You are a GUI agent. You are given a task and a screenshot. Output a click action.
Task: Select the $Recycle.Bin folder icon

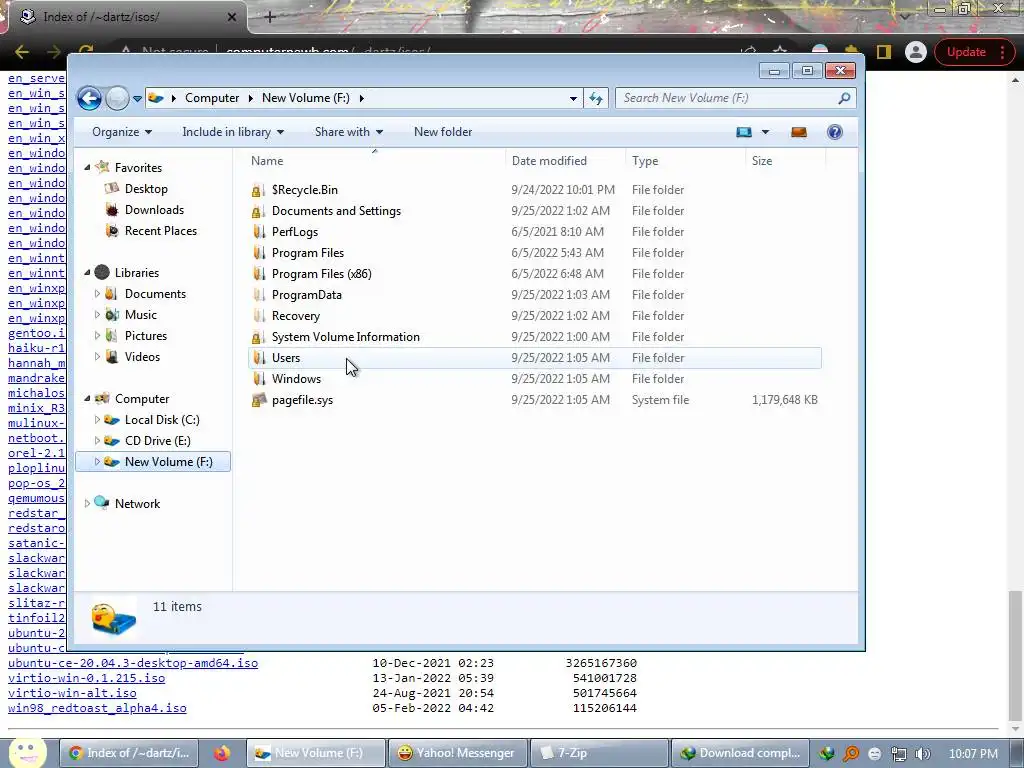pos(259,190)
